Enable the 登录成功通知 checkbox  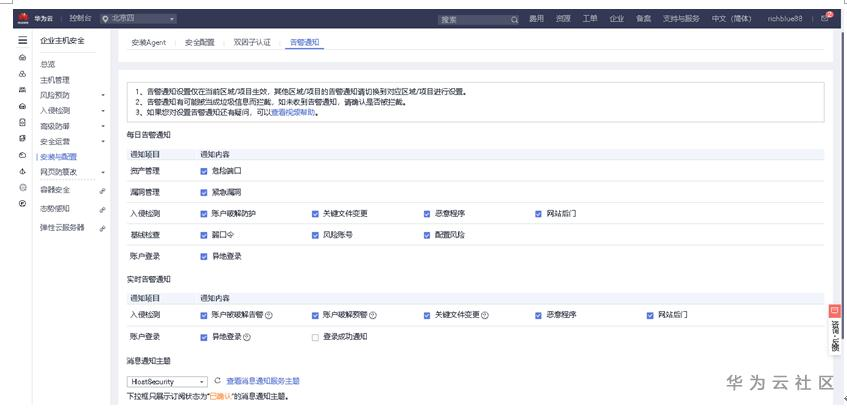[x=315, y=337]
